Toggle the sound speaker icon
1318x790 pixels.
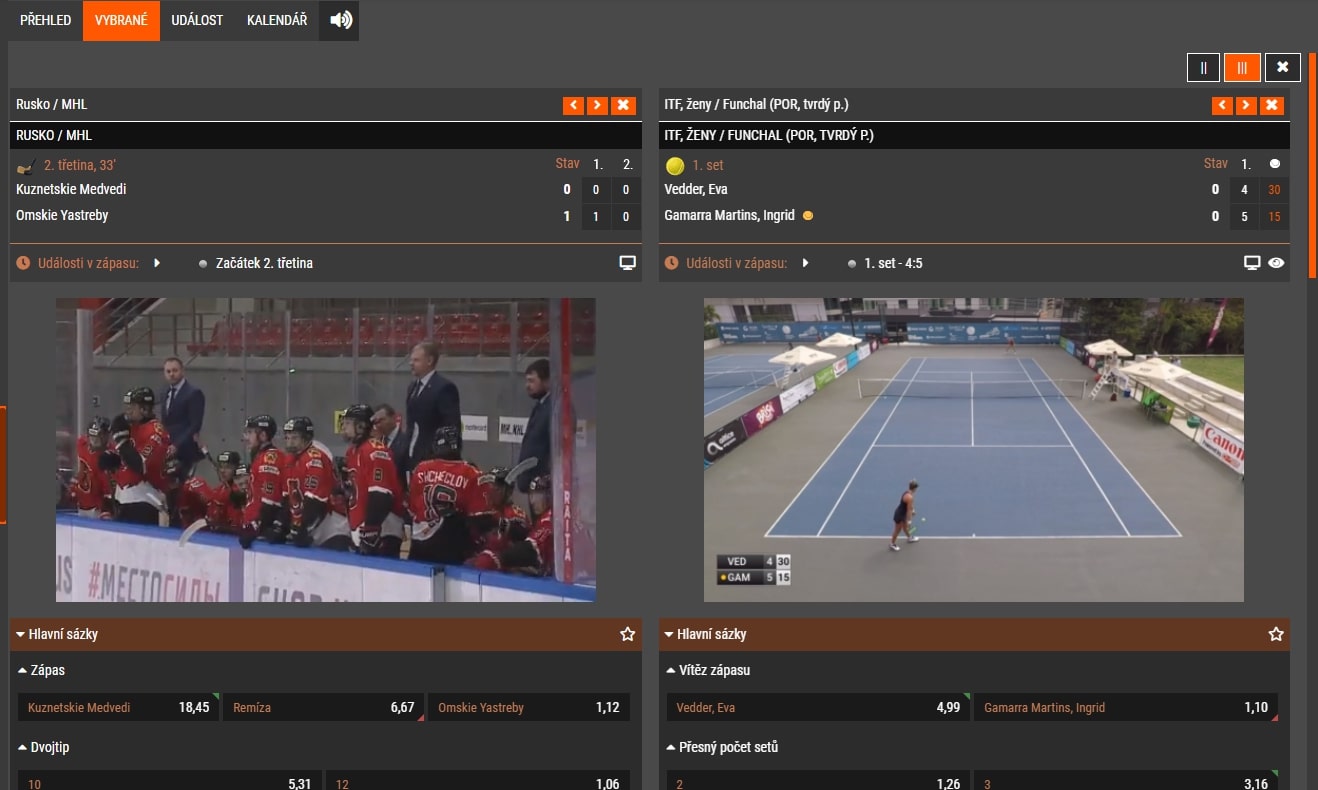click(339, 20)
